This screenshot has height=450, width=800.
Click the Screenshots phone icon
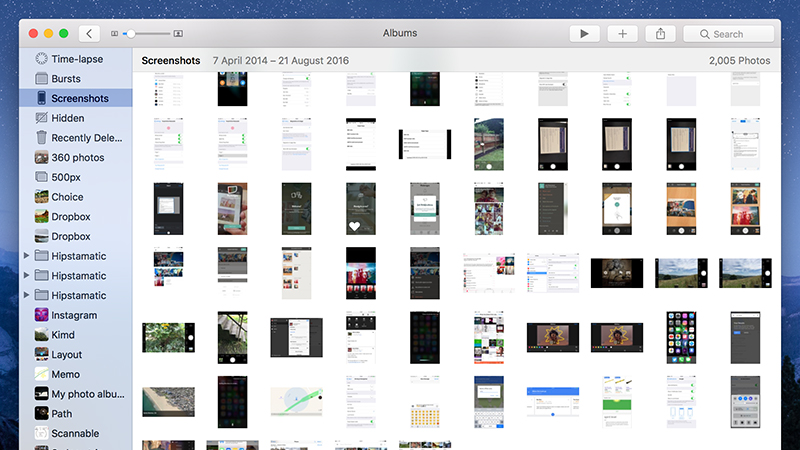coord(41,98)
